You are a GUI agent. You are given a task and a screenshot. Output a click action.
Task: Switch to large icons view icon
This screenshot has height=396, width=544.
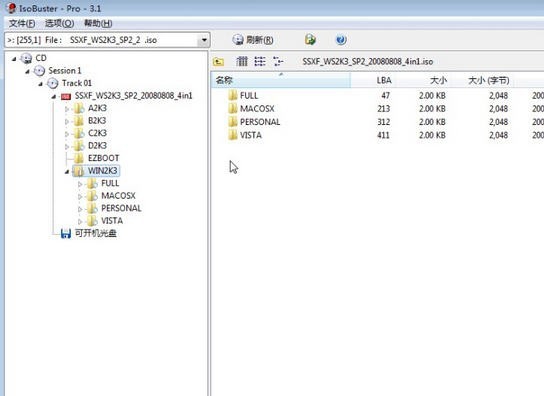point(242,61)
